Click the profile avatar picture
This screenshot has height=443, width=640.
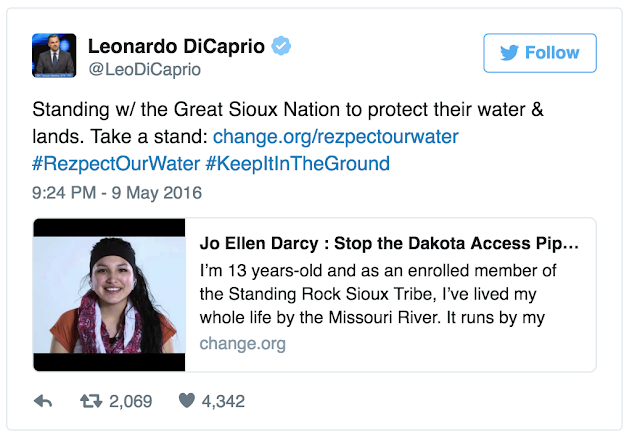pos(52,55)
